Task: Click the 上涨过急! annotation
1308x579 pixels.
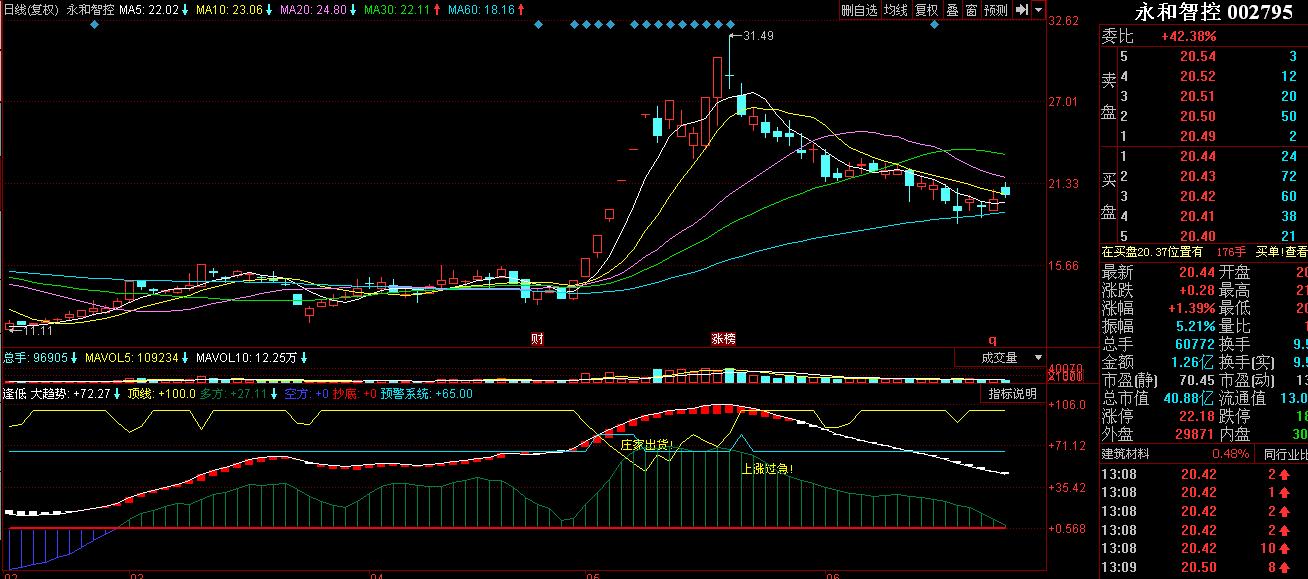Action: point(766,468)
